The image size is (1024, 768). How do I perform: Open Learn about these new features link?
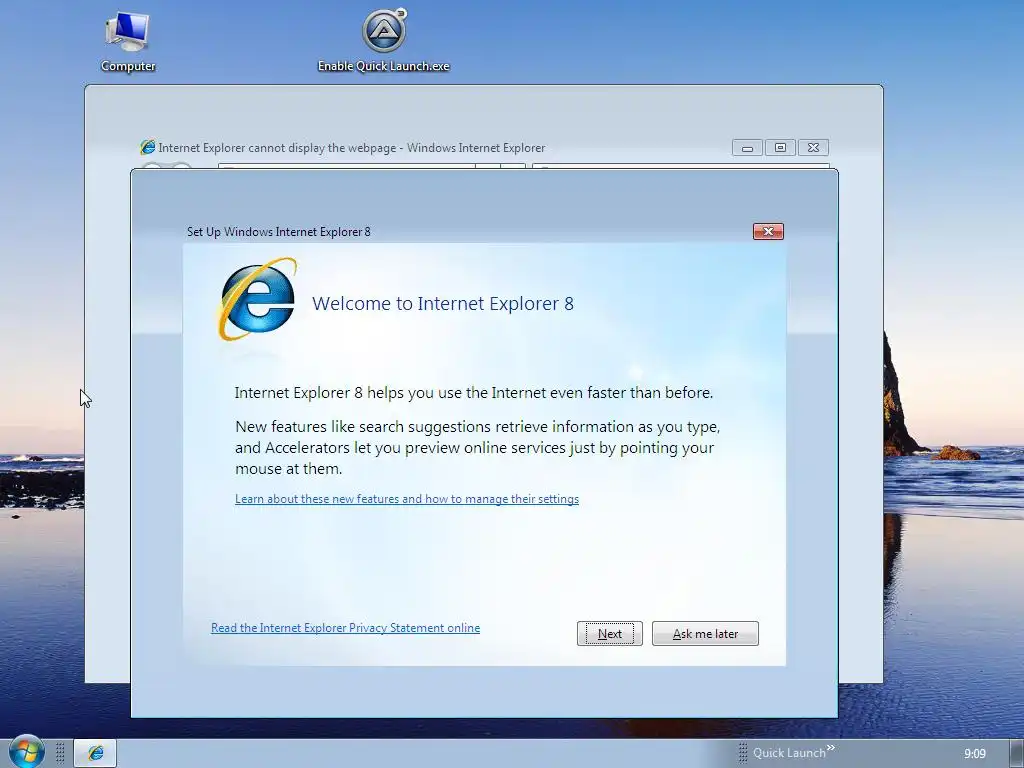(407, 499)
